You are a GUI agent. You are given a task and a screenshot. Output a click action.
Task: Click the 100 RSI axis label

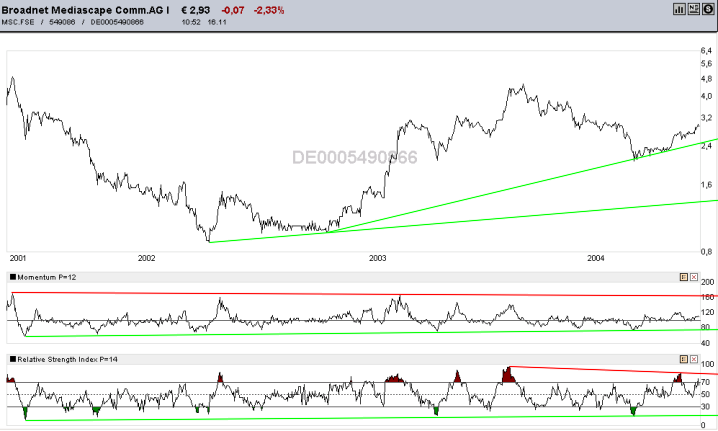(707, 364)
